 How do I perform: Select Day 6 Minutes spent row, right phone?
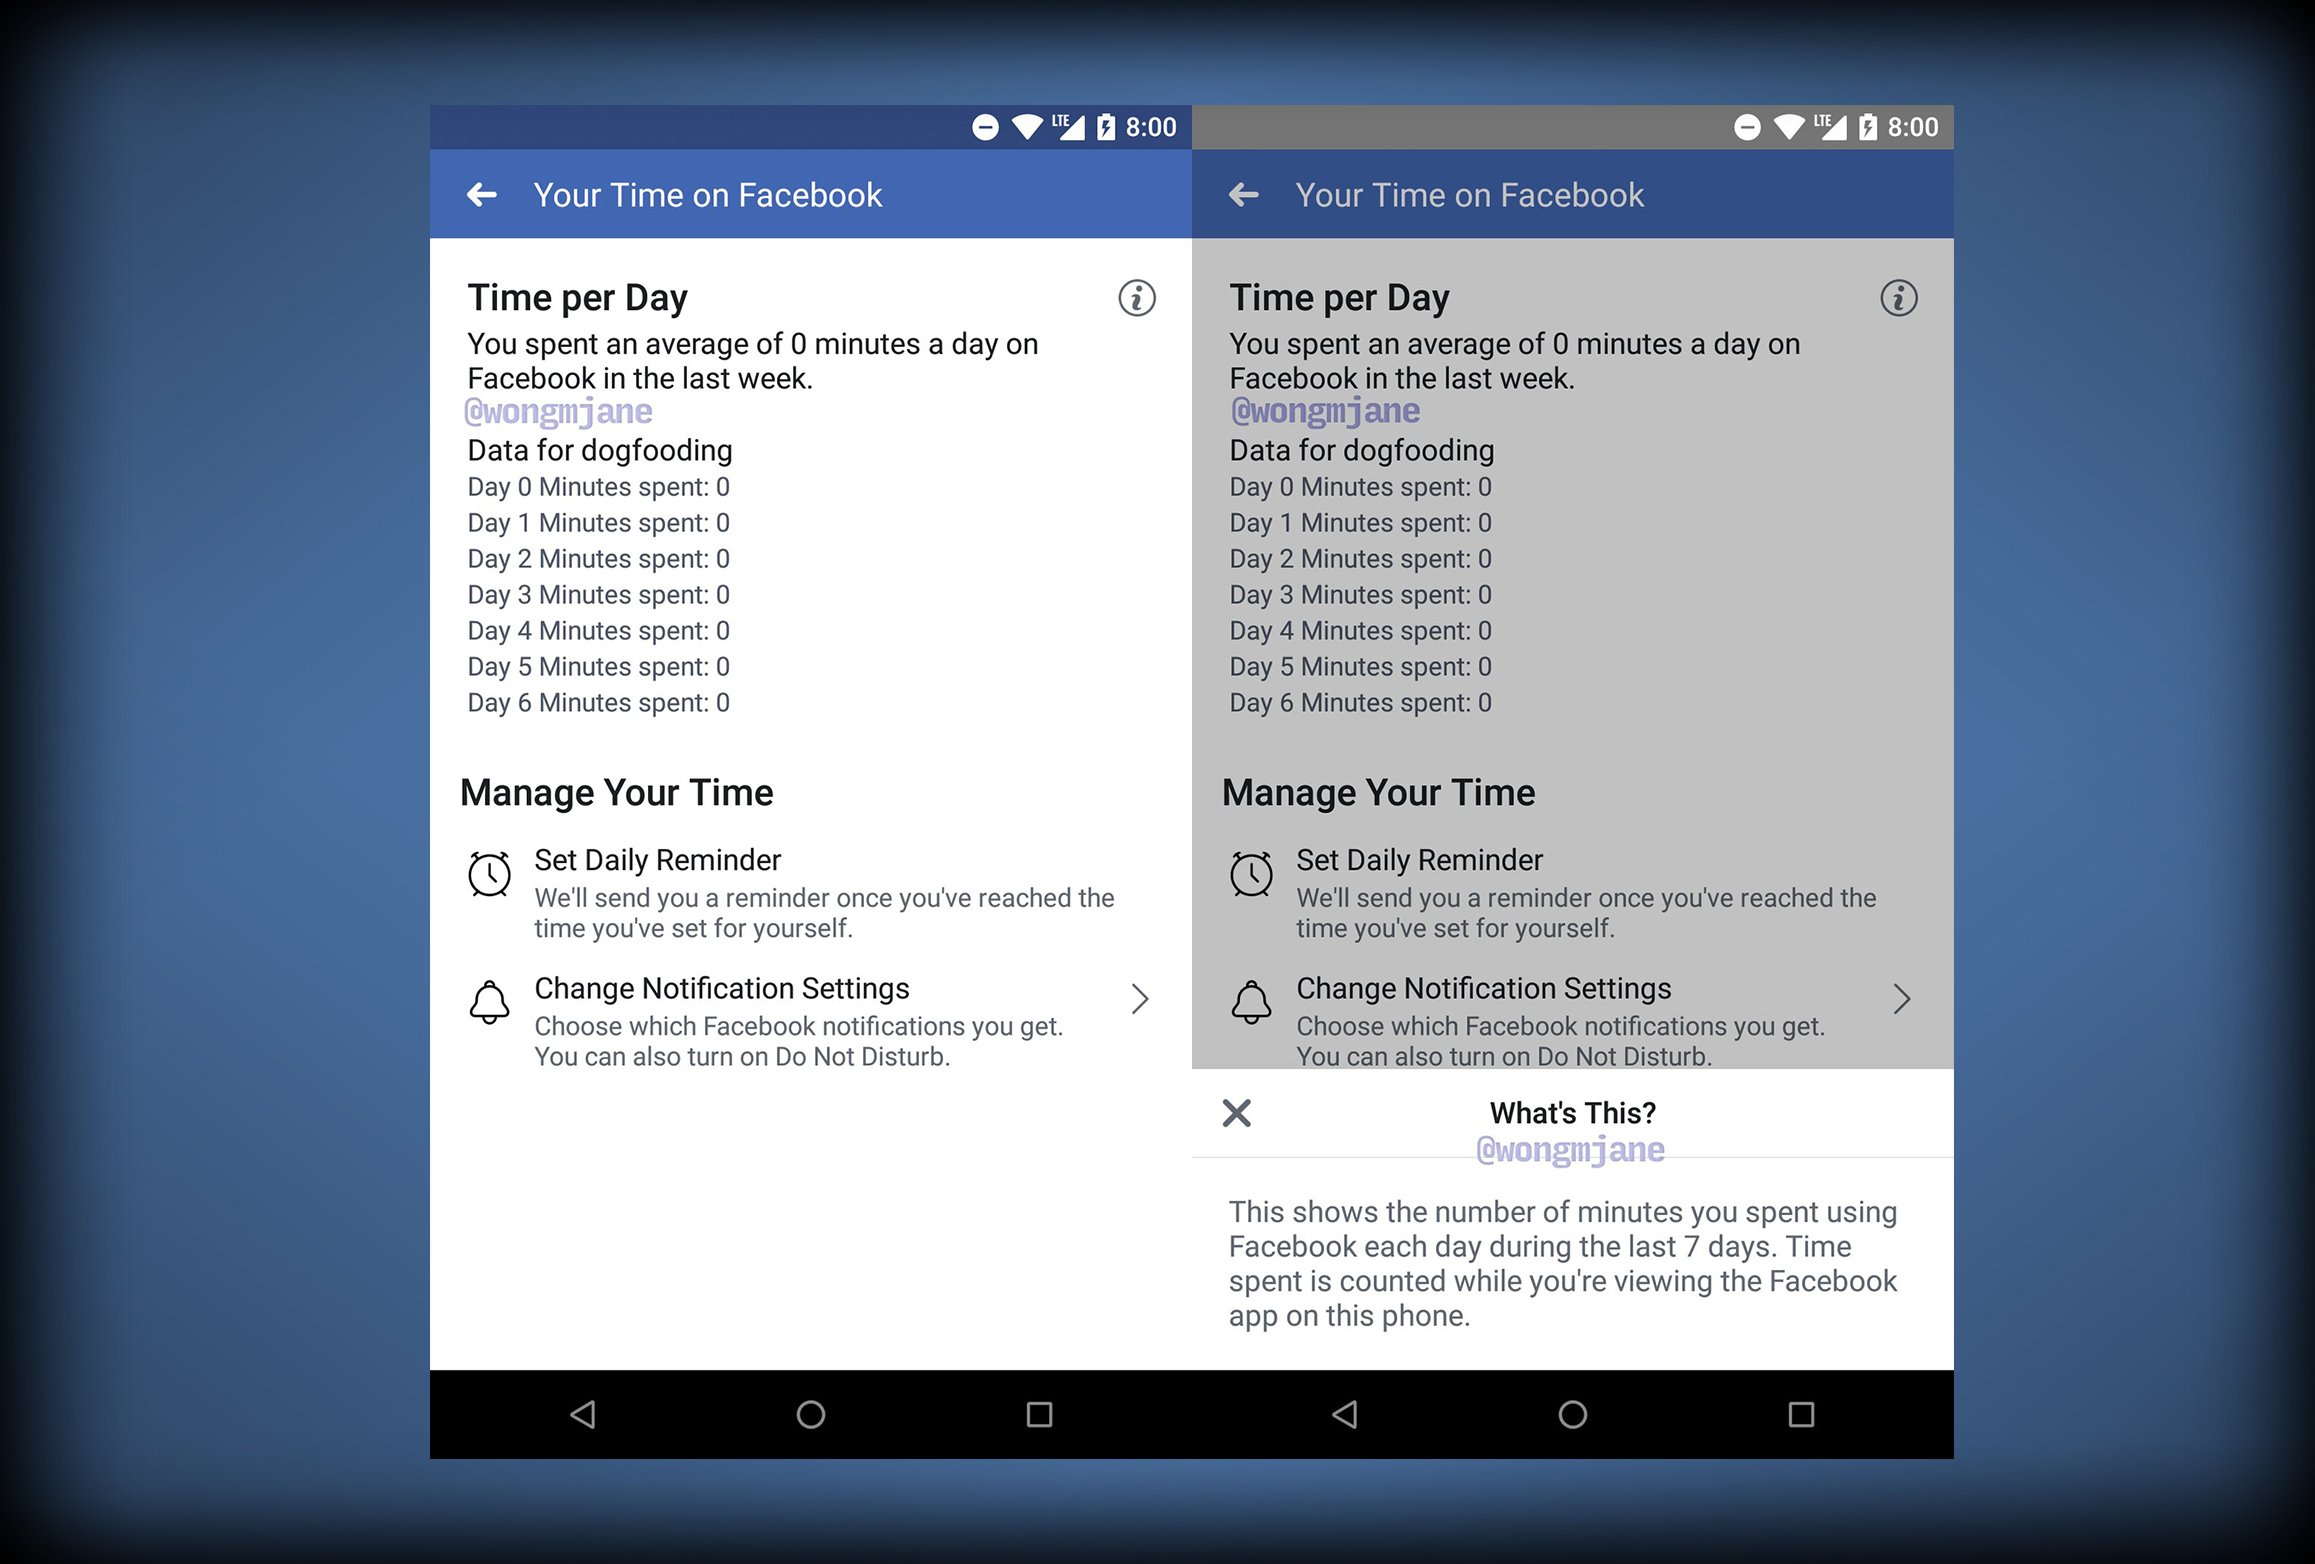1361,703
